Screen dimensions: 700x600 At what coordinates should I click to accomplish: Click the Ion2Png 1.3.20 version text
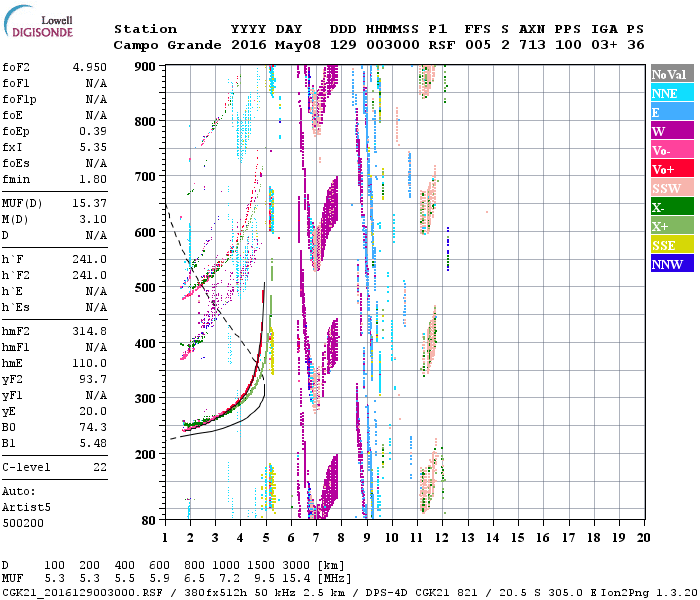click(649, 592)
